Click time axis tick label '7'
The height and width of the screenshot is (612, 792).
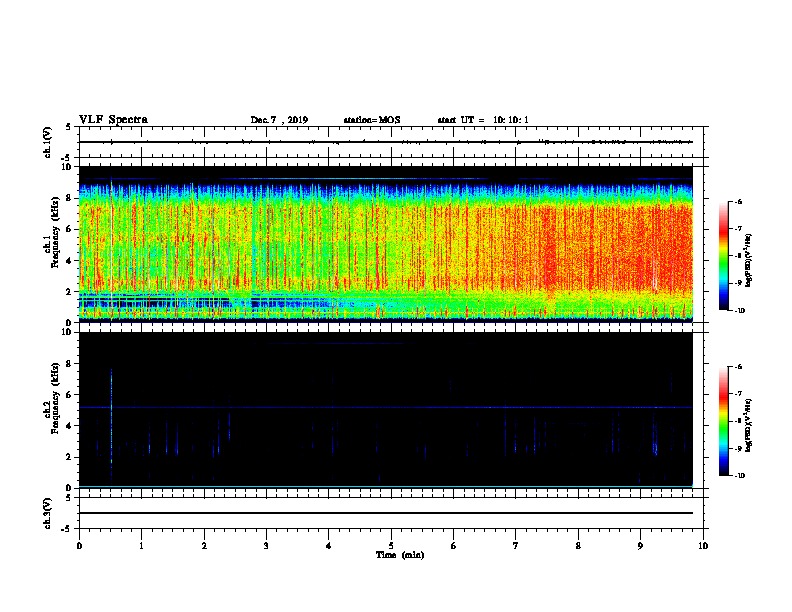pyautogui.click(x=516, y=545)
